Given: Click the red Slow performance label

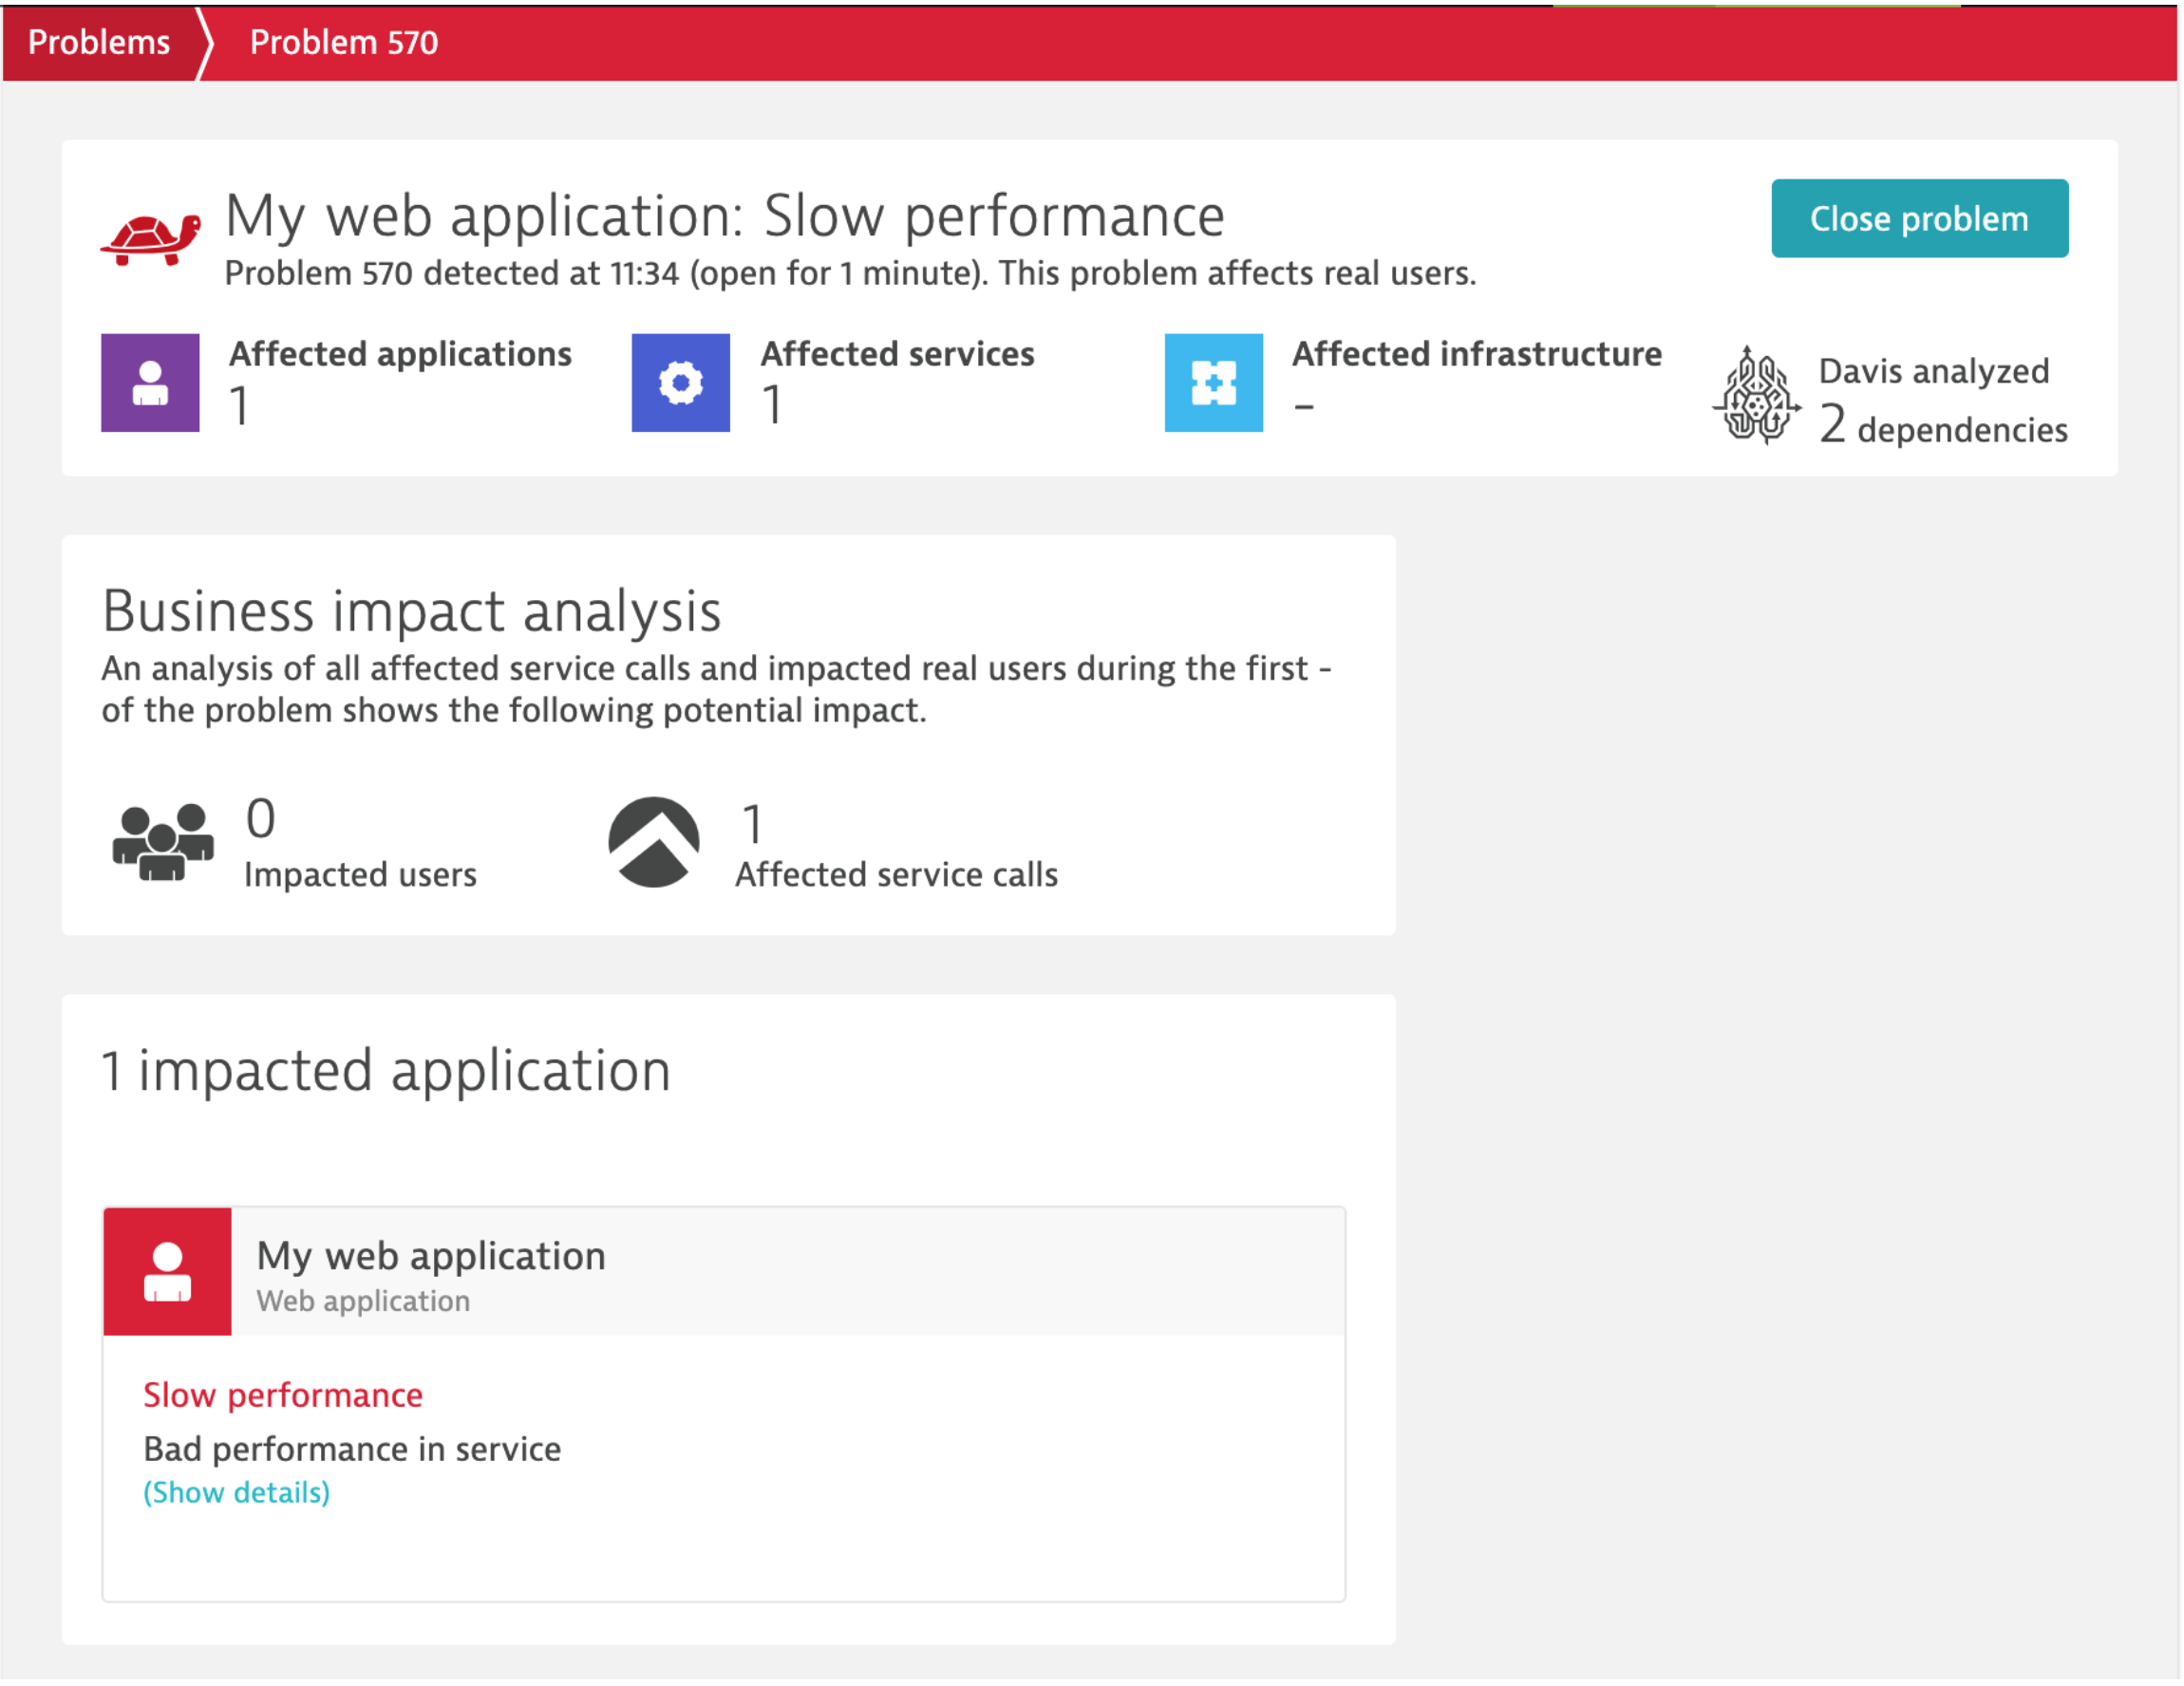Looking at the screenshot, I should (283, 1395).
